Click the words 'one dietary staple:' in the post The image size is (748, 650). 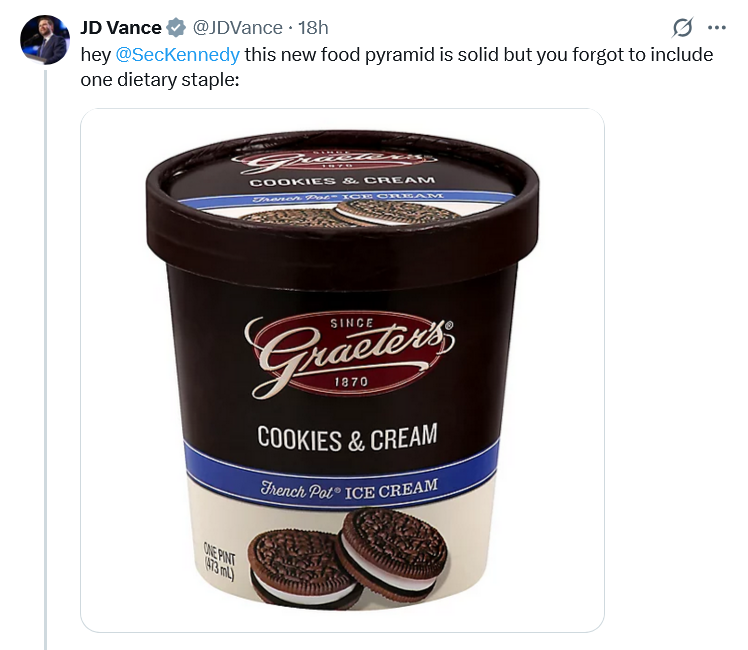click(x=160, y=79)
